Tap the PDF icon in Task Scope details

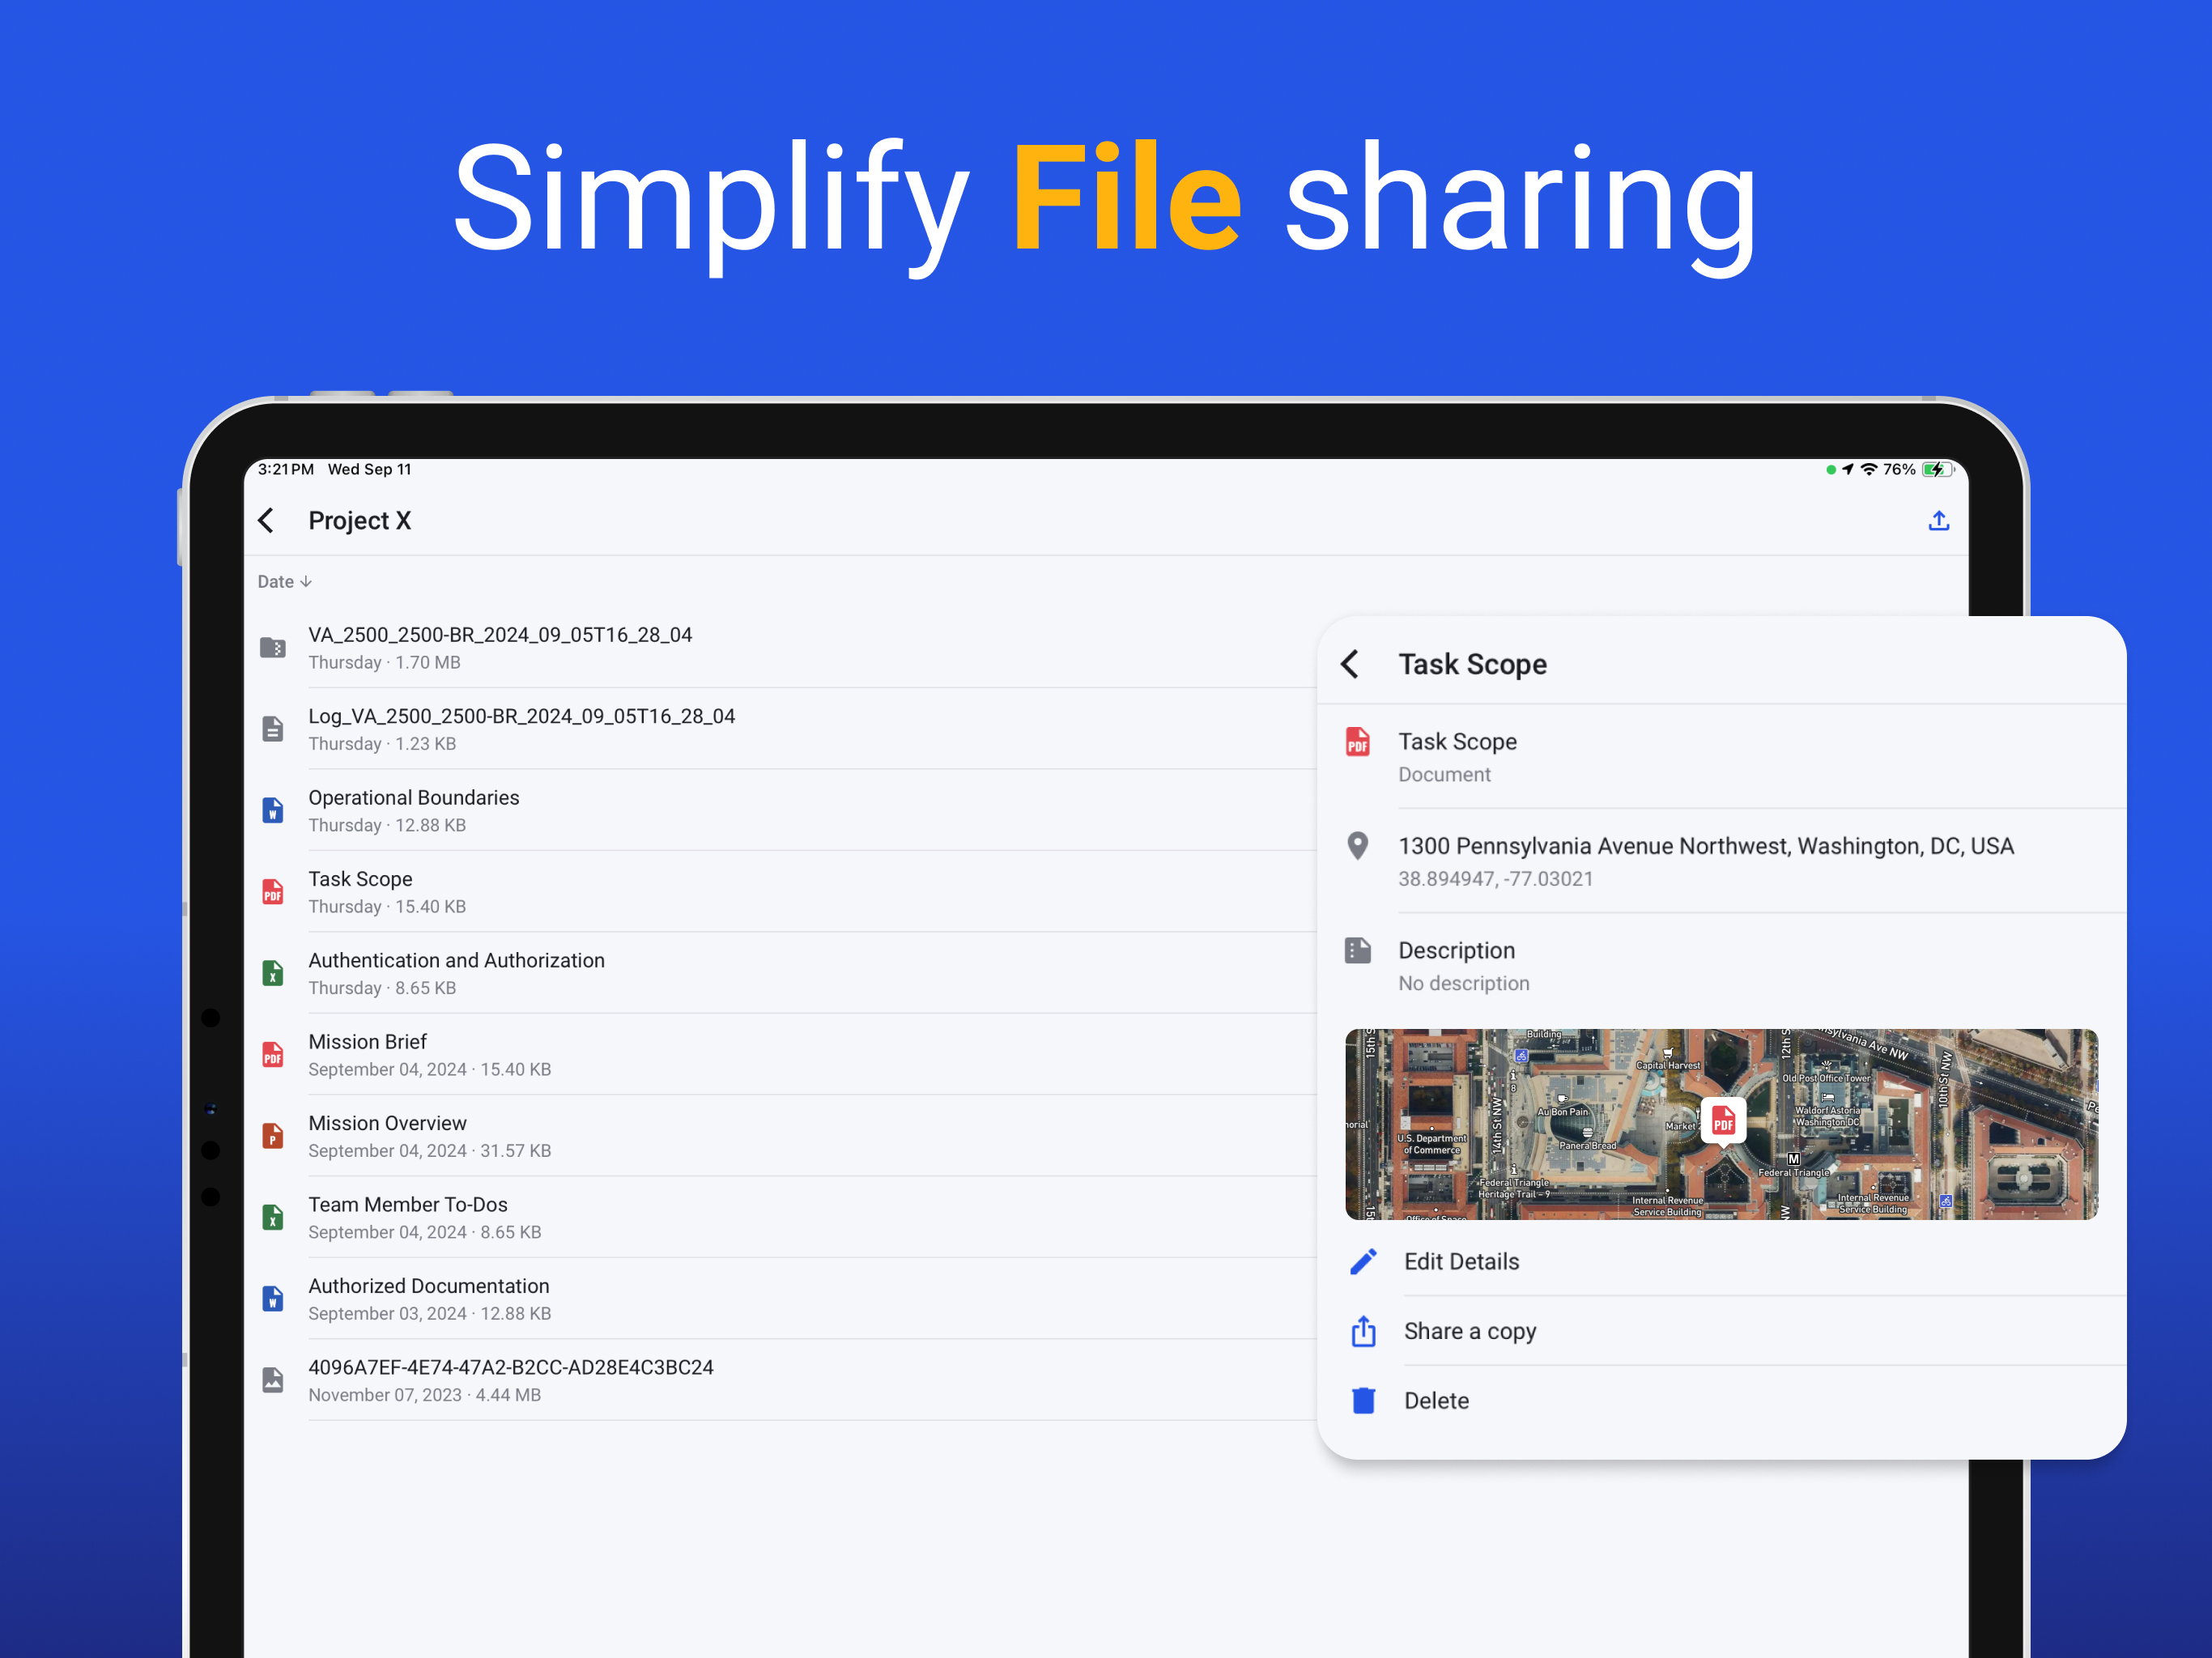click(1357, 742)
